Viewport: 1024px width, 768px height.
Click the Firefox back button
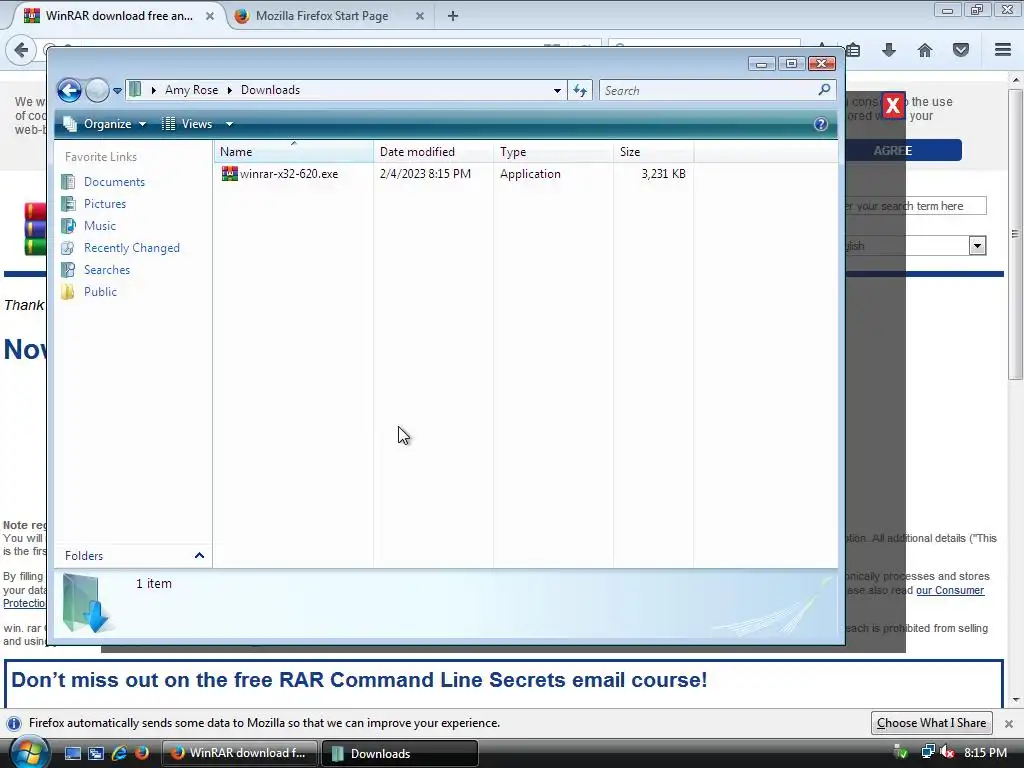(x=21, y=50)
